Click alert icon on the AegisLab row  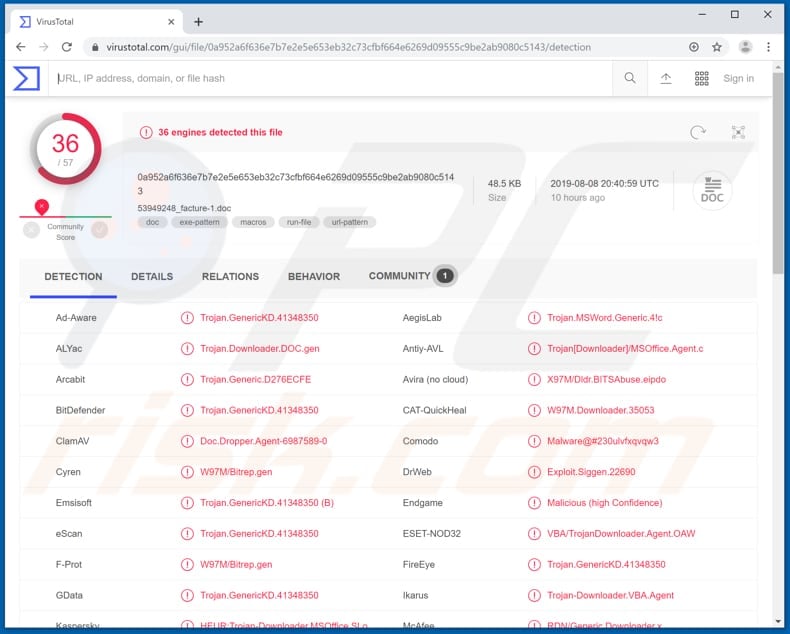535,318
